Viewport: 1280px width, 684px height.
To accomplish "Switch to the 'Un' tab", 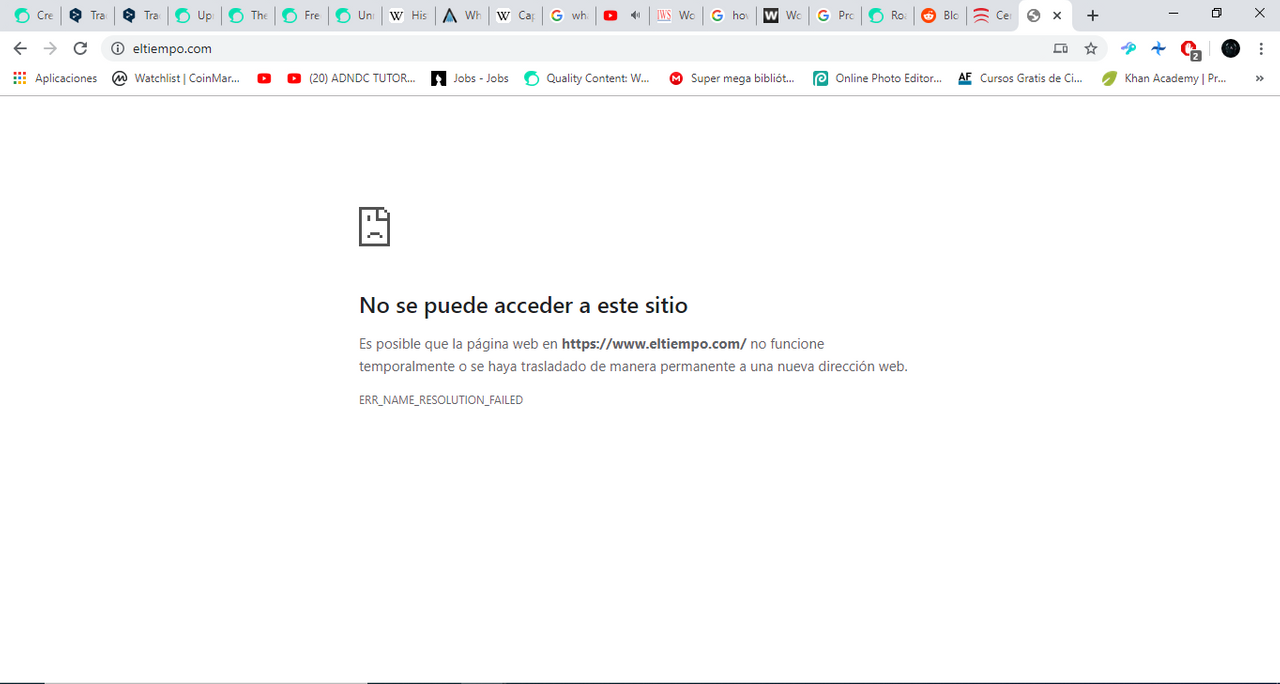I will pyautogui.click(x=355, y=16).
